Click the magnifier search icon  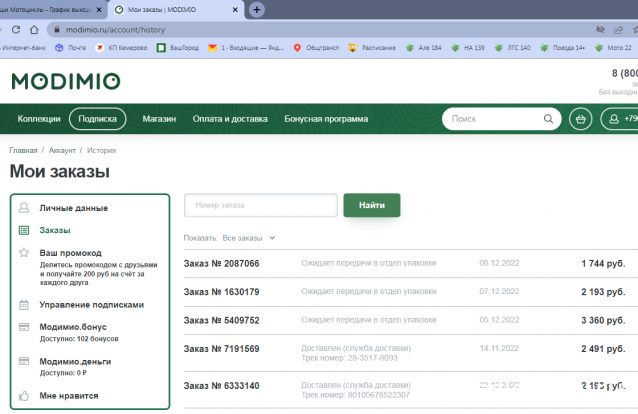pyautogui.click(x=548, y=119)
